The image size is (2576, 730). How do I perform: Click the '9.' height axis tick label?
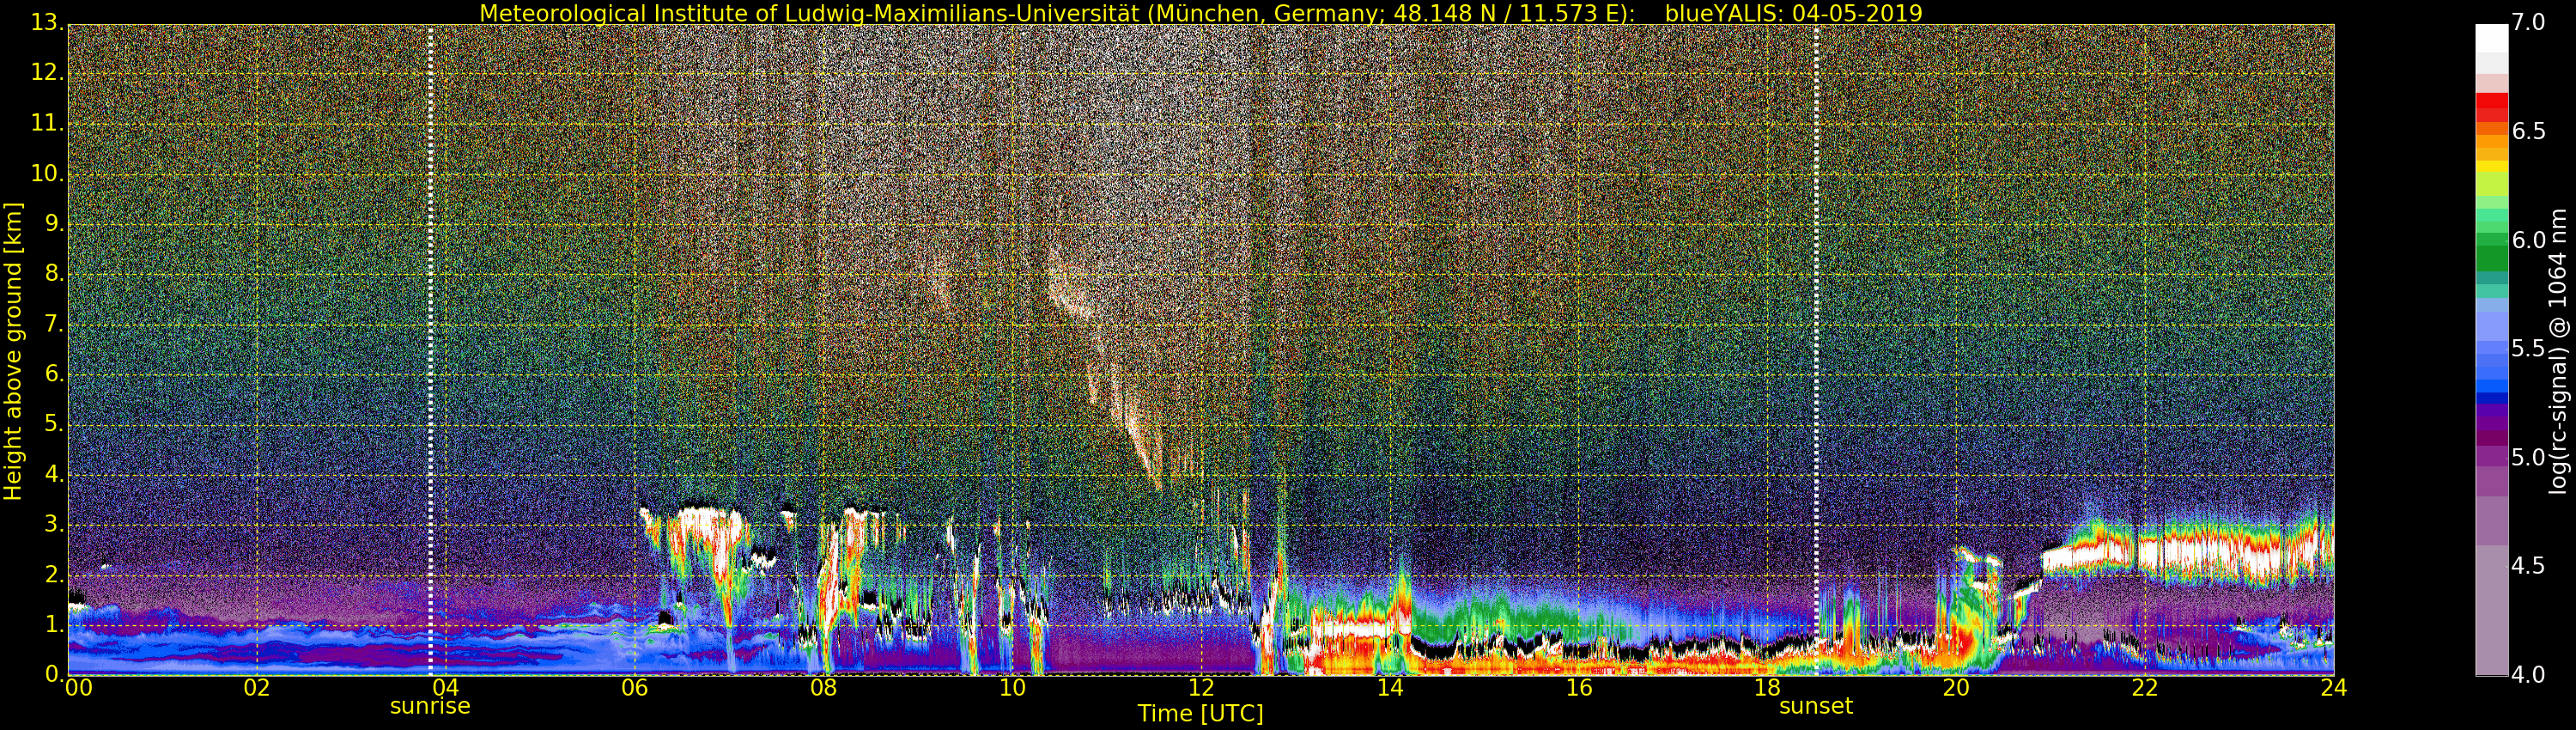pyautogui.click(x=54, y=224)
